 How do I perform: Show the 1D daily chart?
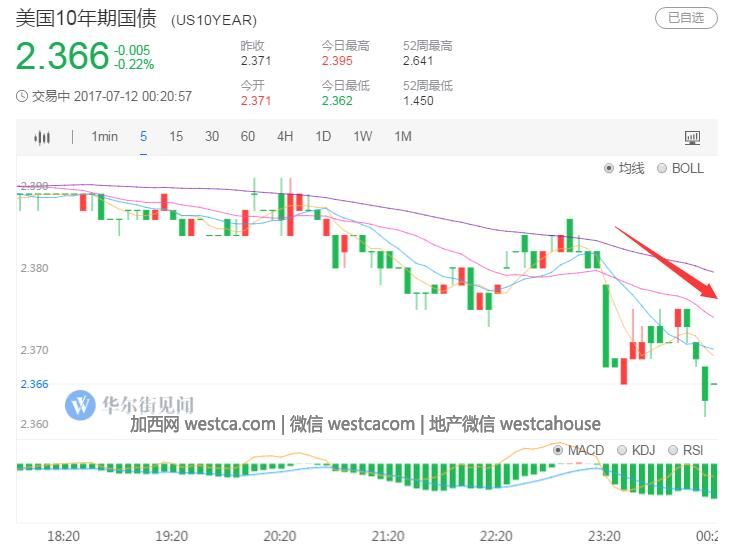323,137
